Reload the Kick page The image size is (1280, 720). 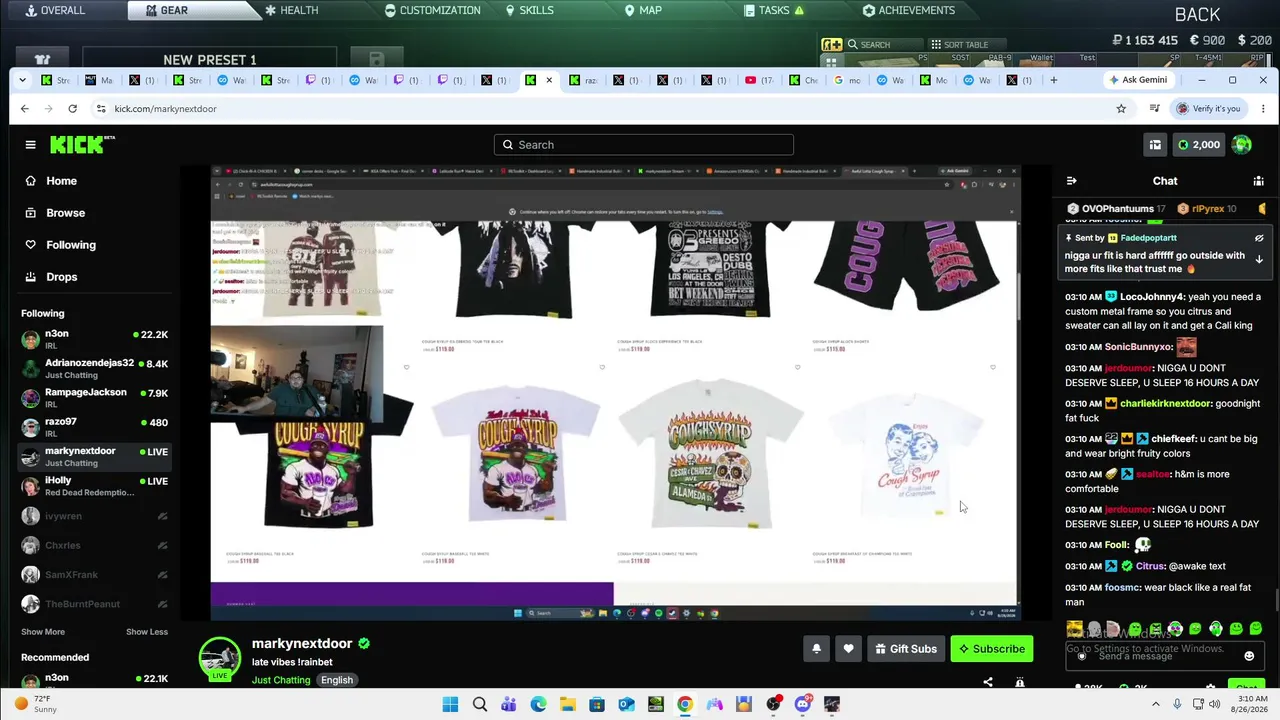(72, 108)
